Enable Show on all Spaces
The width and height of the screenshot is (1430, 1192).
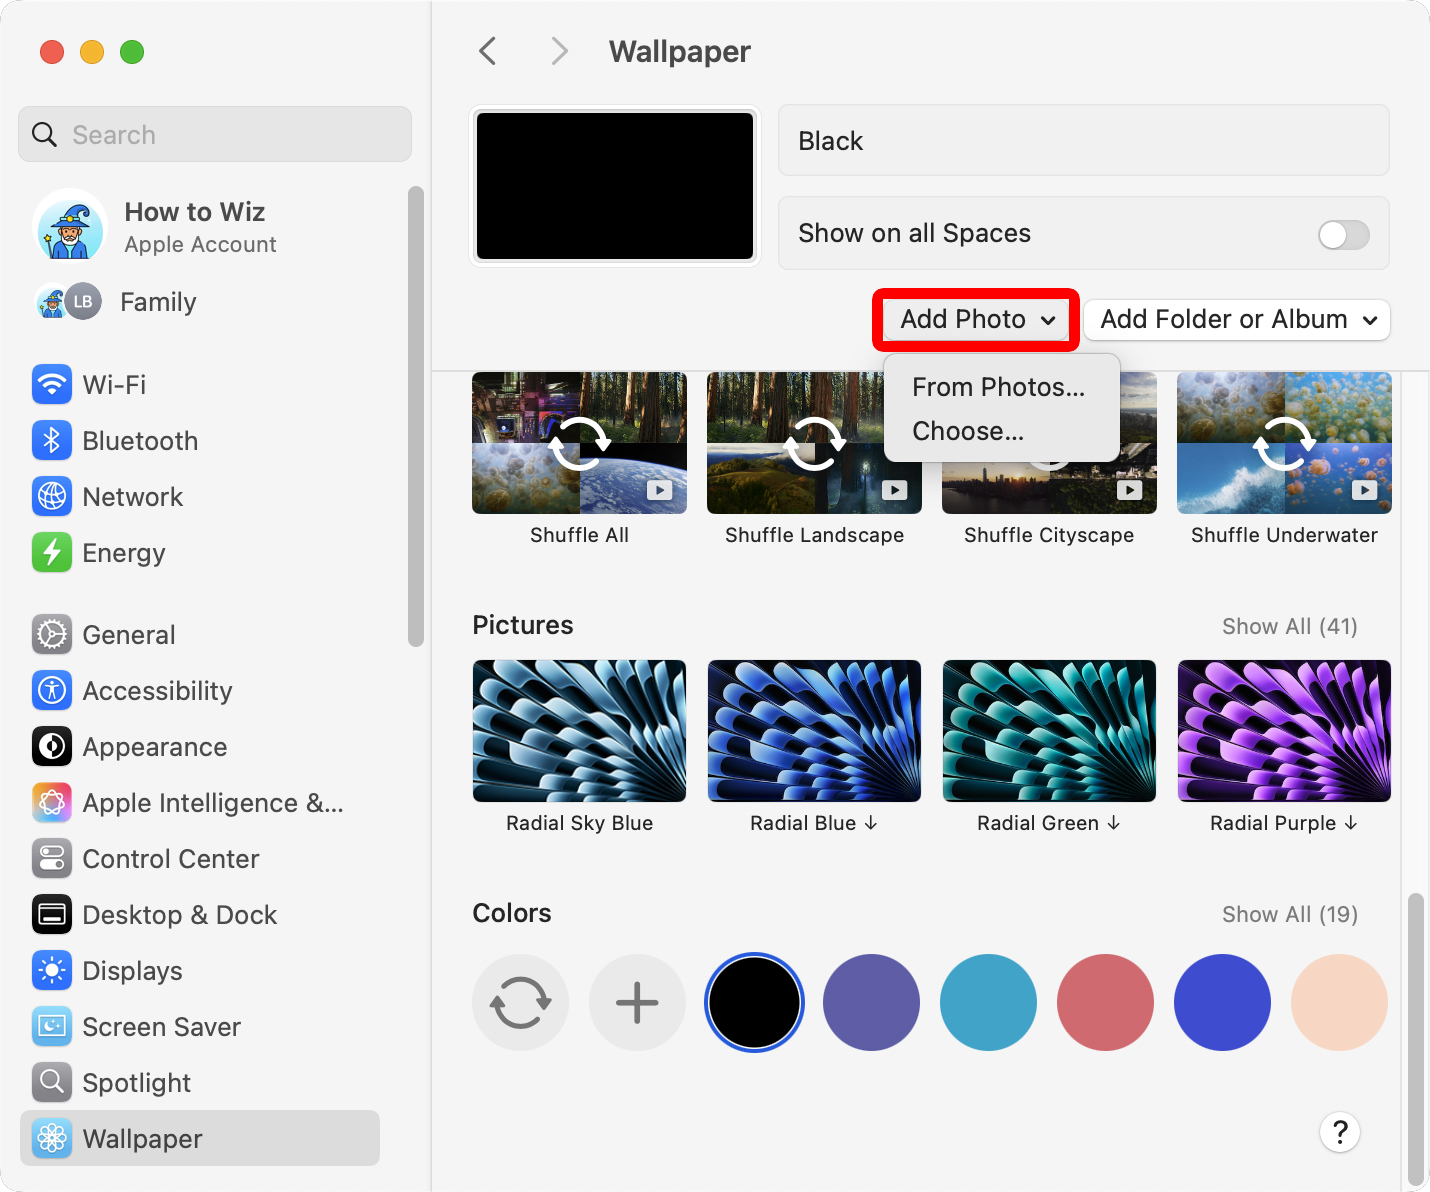[1343, 234]
